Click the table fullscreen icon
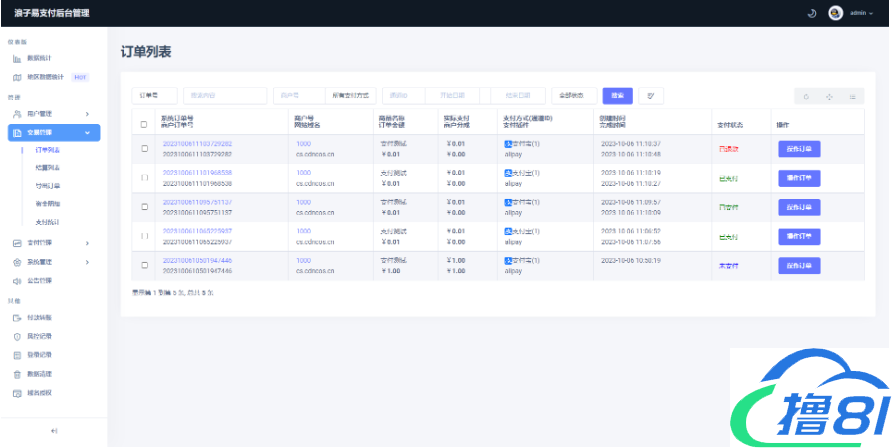The width and height of the screenshot is (892, 448). [x=829, y=96]
